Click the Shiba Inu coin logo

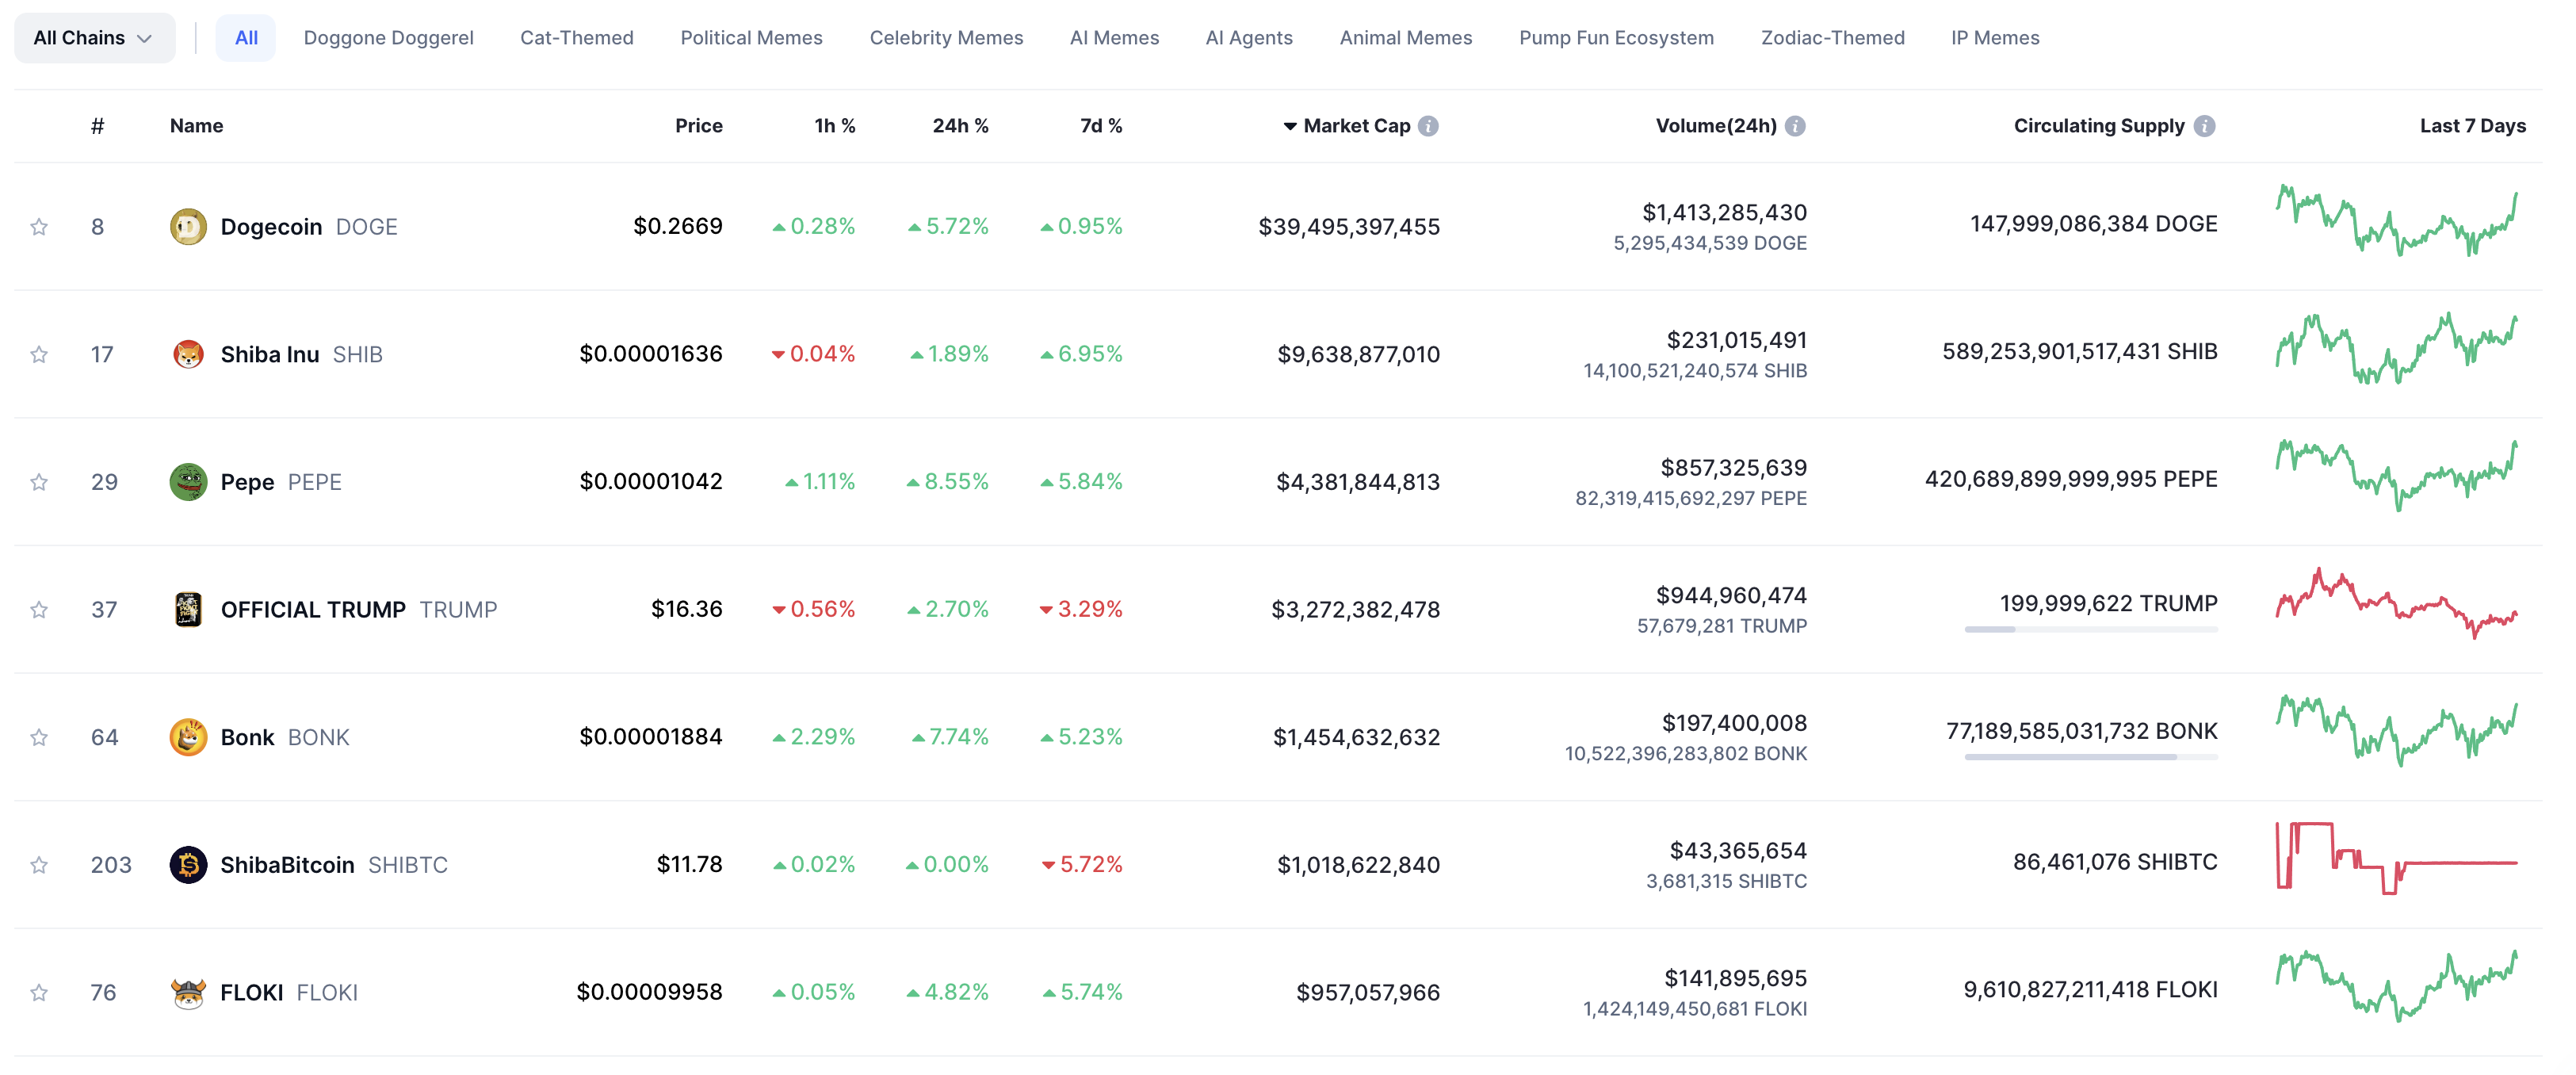[x=189, y=353]
